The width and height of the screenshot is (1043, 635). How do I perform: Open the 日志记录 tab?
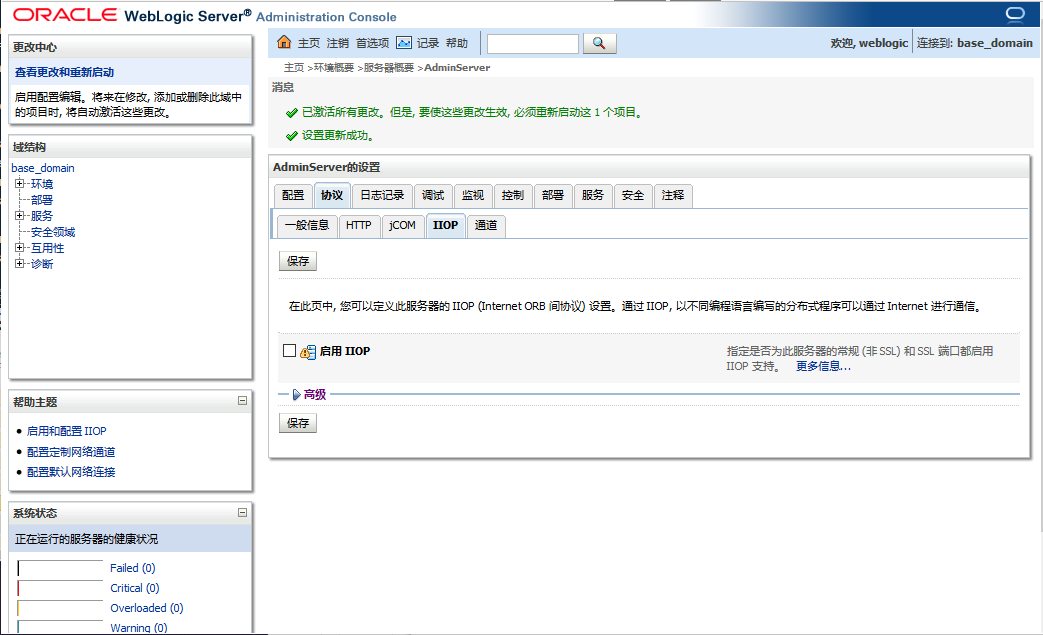pyautogui.click(x=381, y=196)
